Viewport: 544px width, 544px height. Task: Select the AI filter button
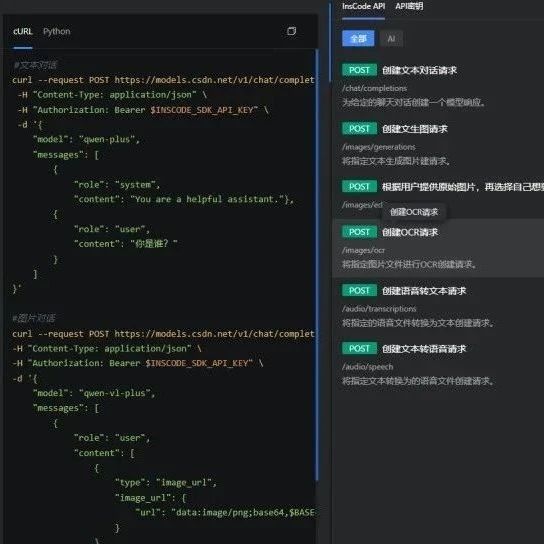[x=391, y=39]
